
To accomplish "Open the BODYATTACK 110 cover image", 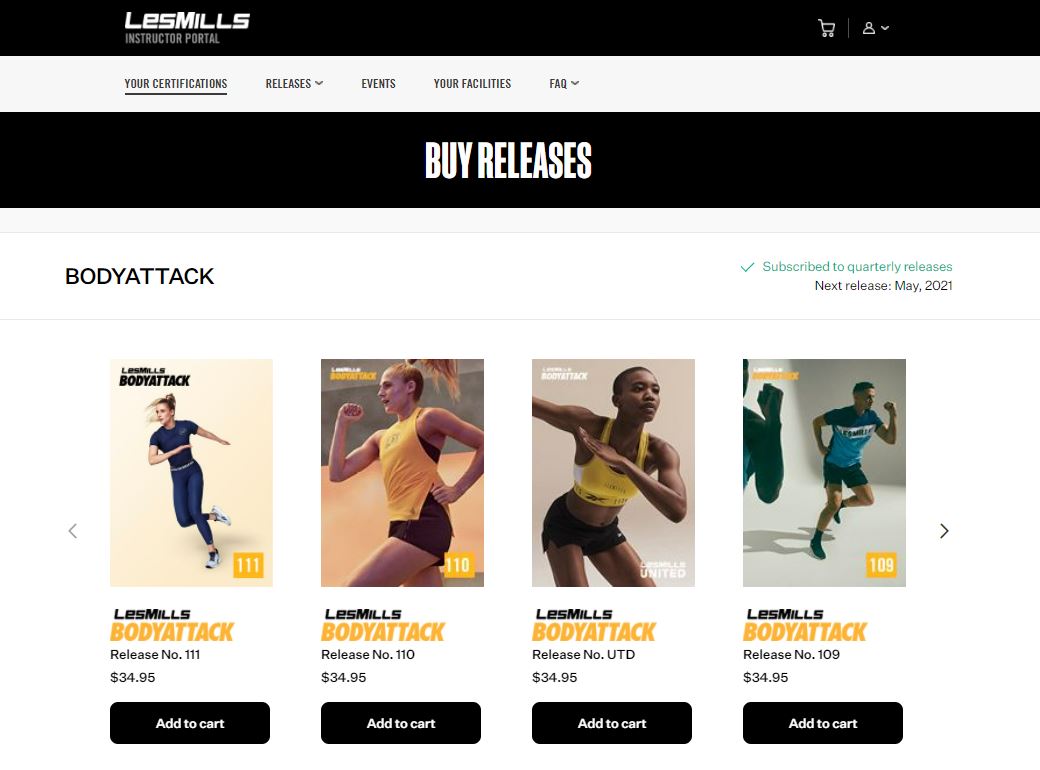I will pos(402,473).
